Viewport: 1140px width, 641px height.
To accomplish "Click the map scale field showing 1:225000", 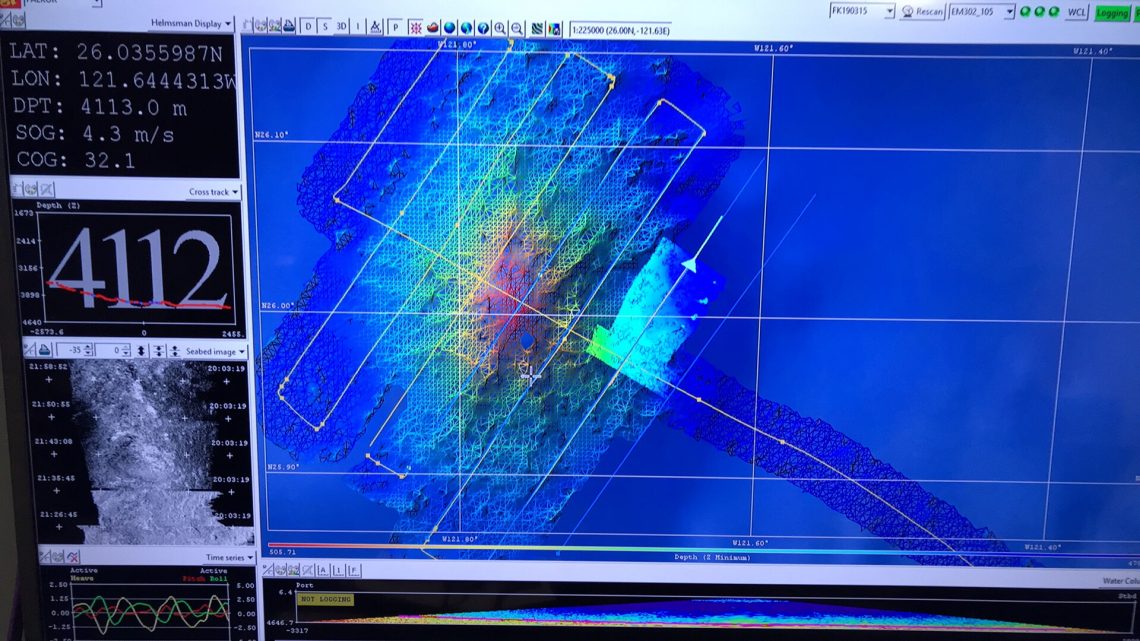I will (620, 31).
